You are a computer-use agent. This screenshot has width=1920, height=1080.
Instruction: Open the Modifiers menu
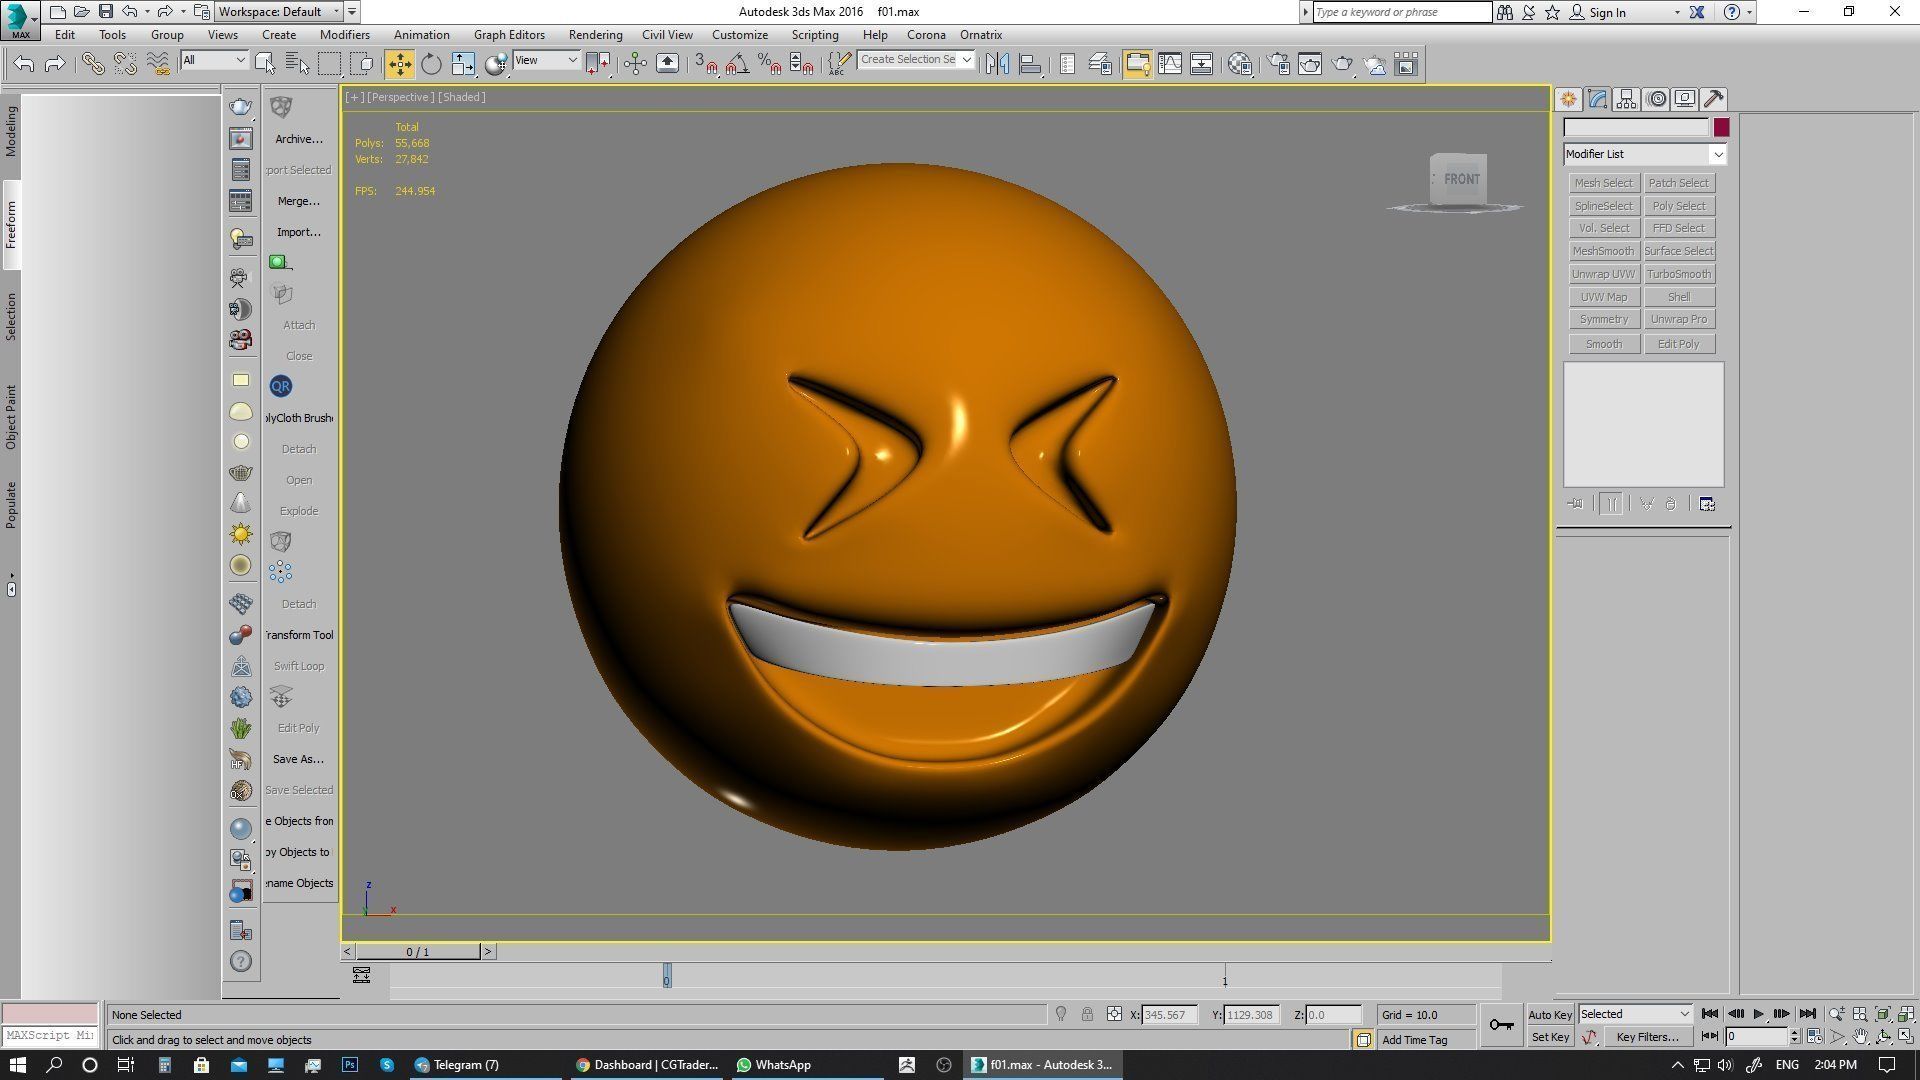(345, 35)
